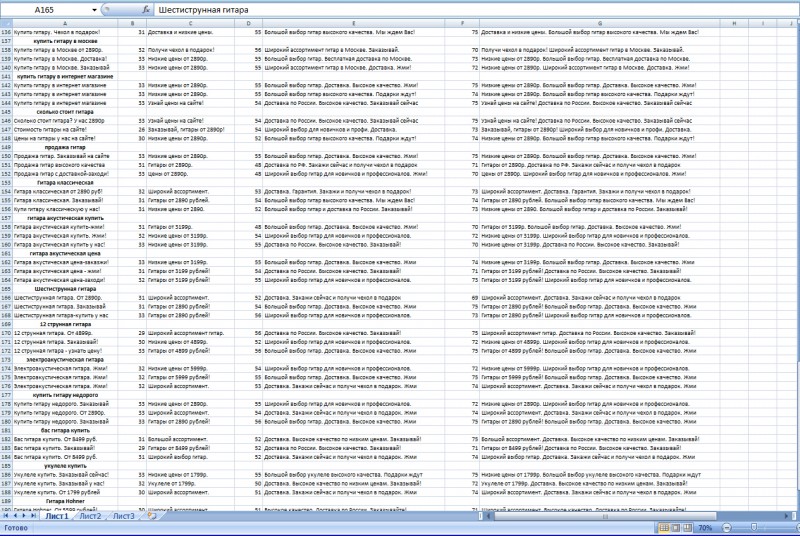The image size is (800, 536).
Task: Click cell '12 струнная гитара - узнать цену!'
Action: tap(65, 351)
